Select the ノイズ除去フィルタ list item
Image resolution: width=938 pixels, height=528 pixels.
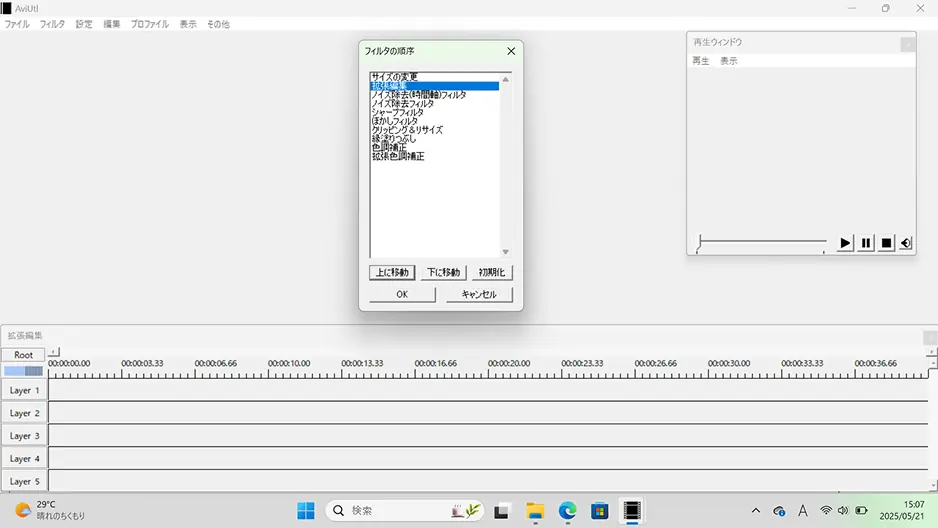[434, 103]
